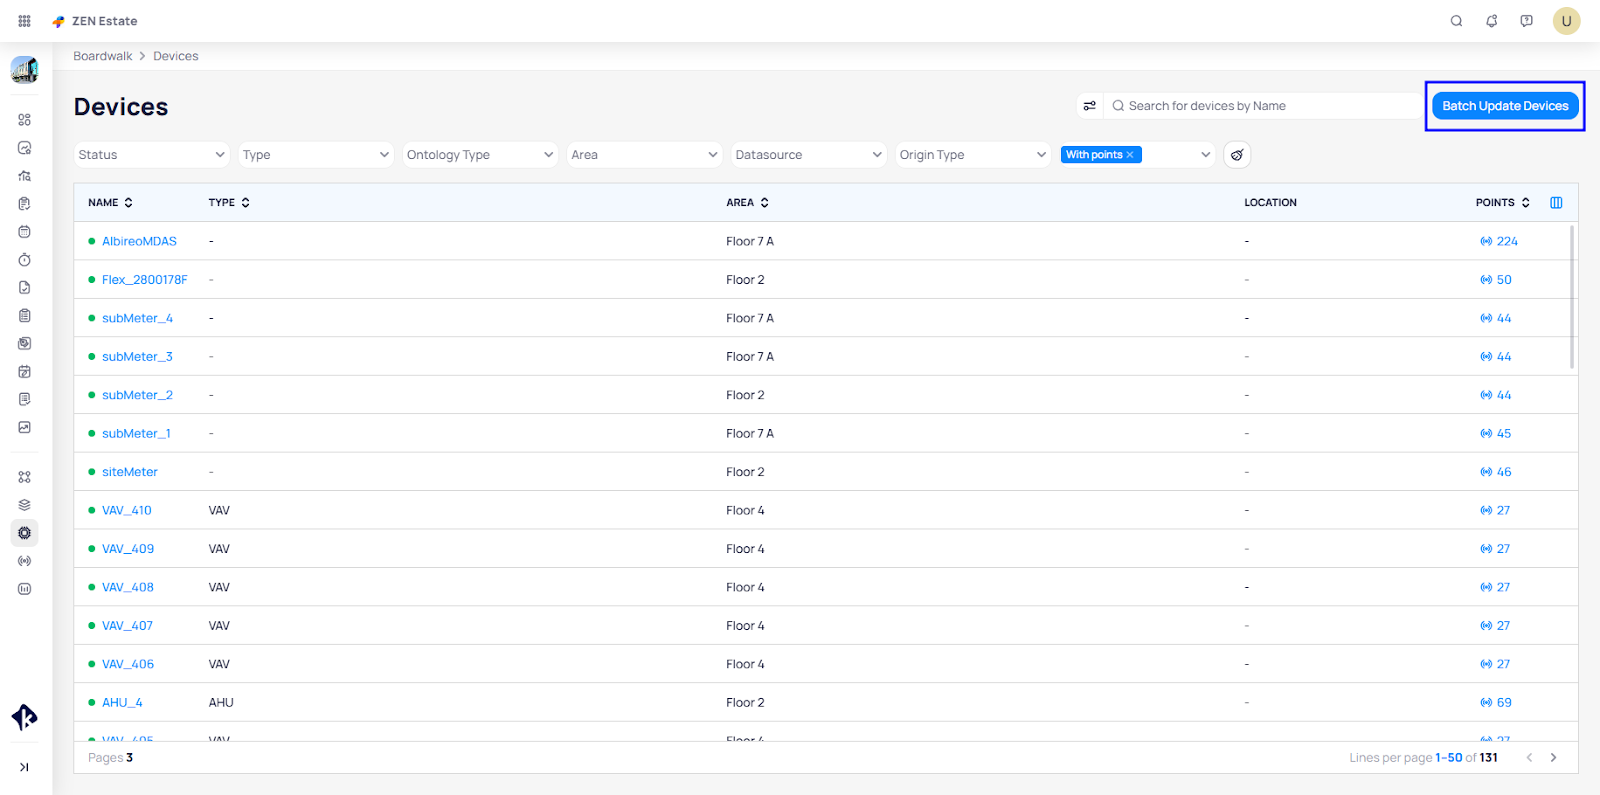
Task: Open the VAV_407 device link
Action: [127, 626]
